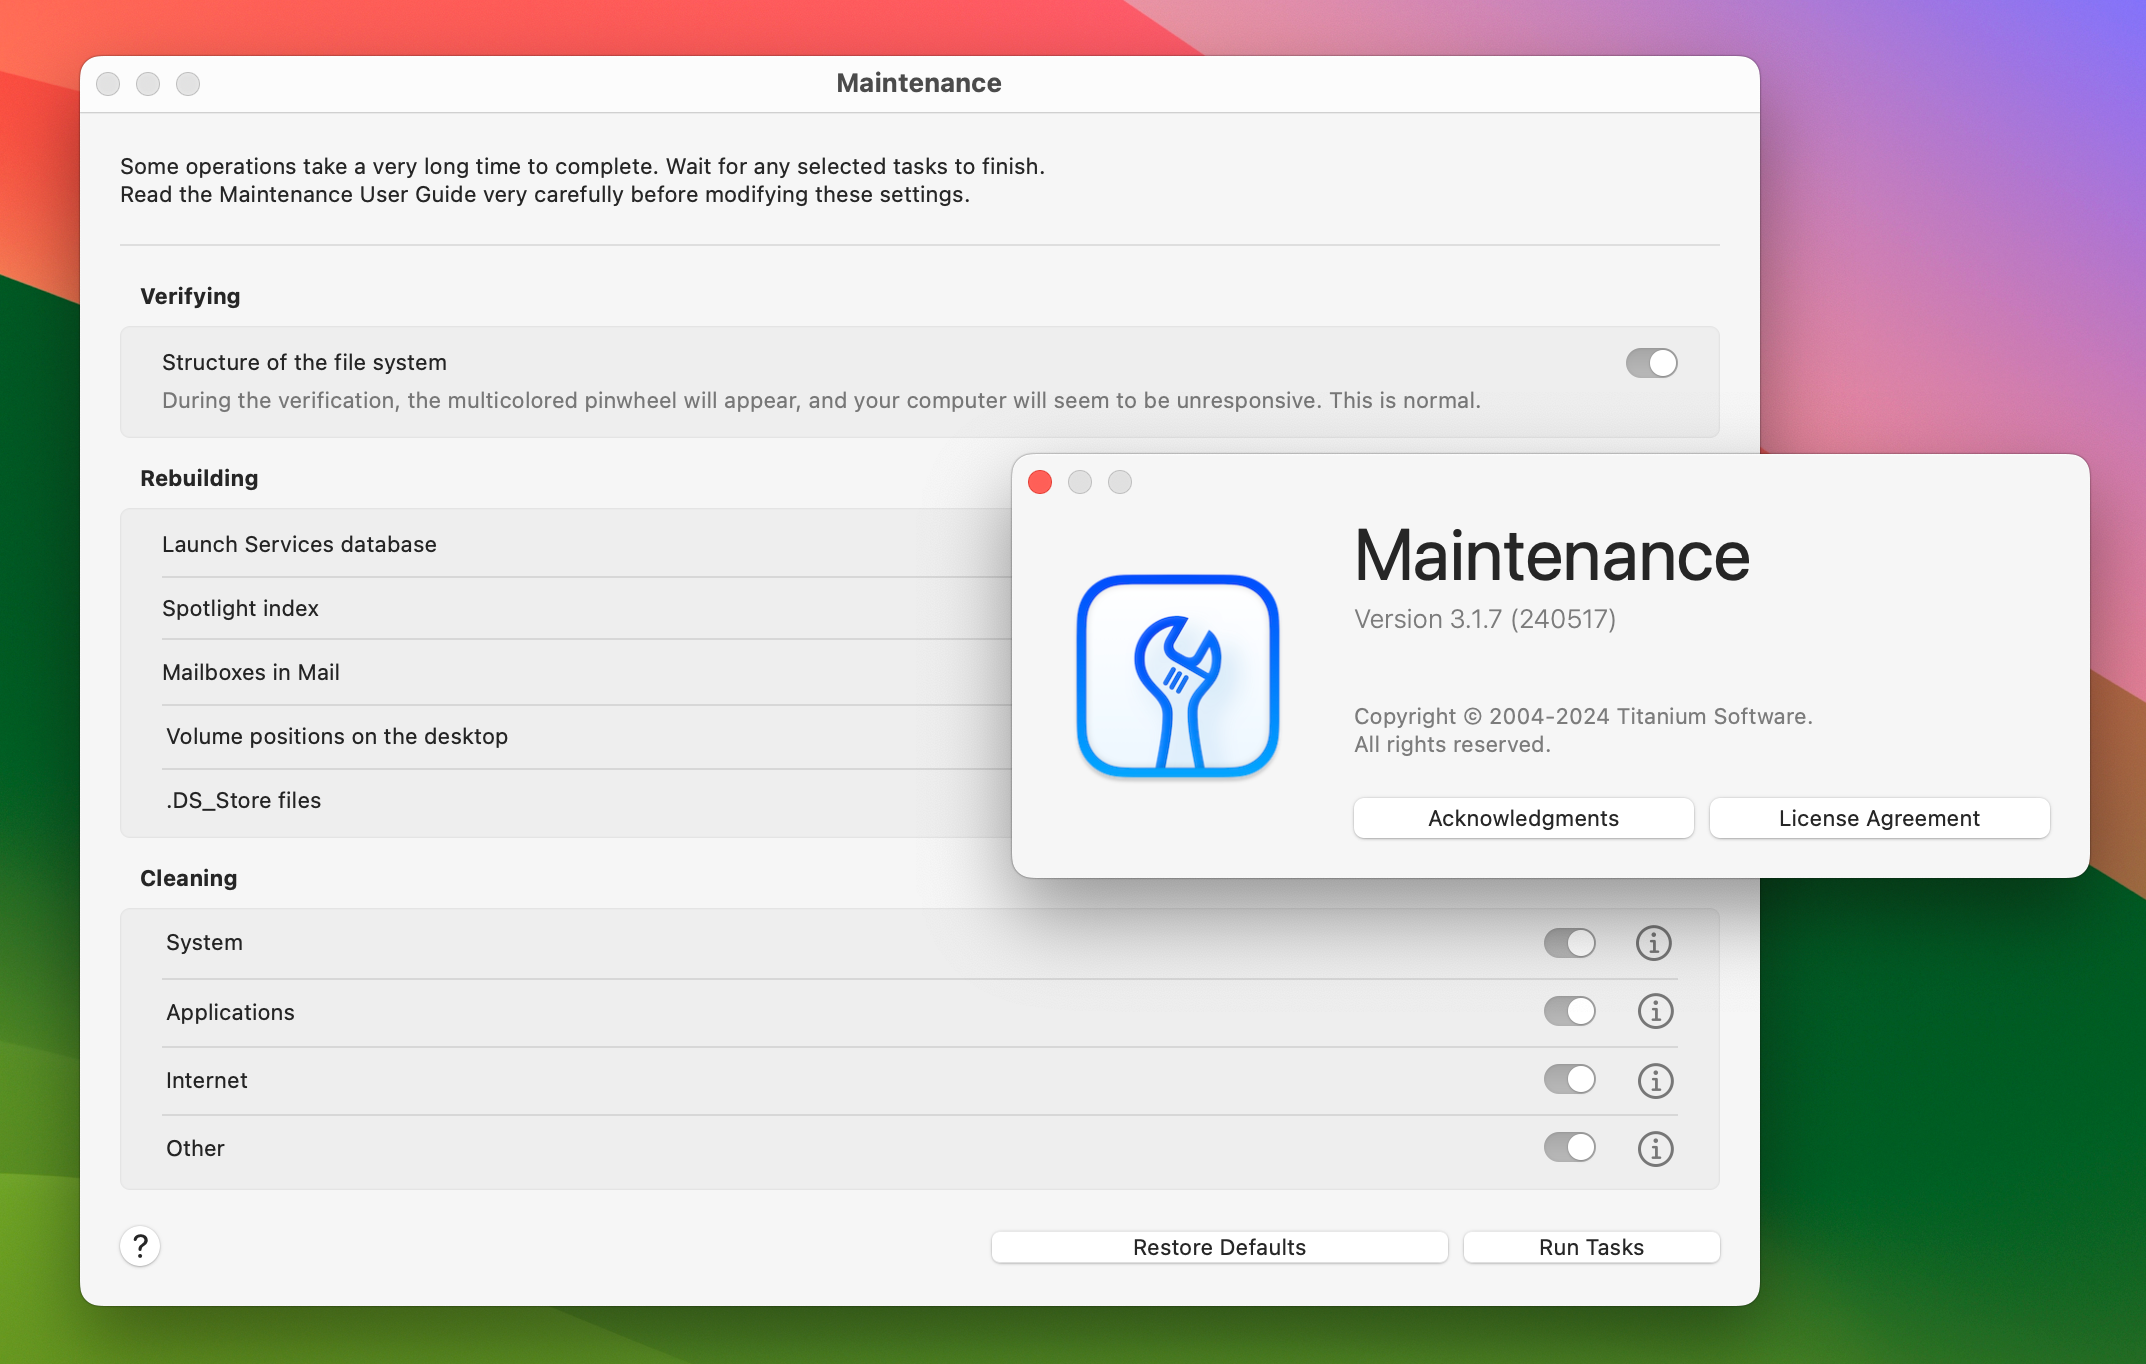Image resolution: width=2146 pixels, height=1364 pixels.
Task: Click the Rebuilding section heading
Action: point(199,478)
